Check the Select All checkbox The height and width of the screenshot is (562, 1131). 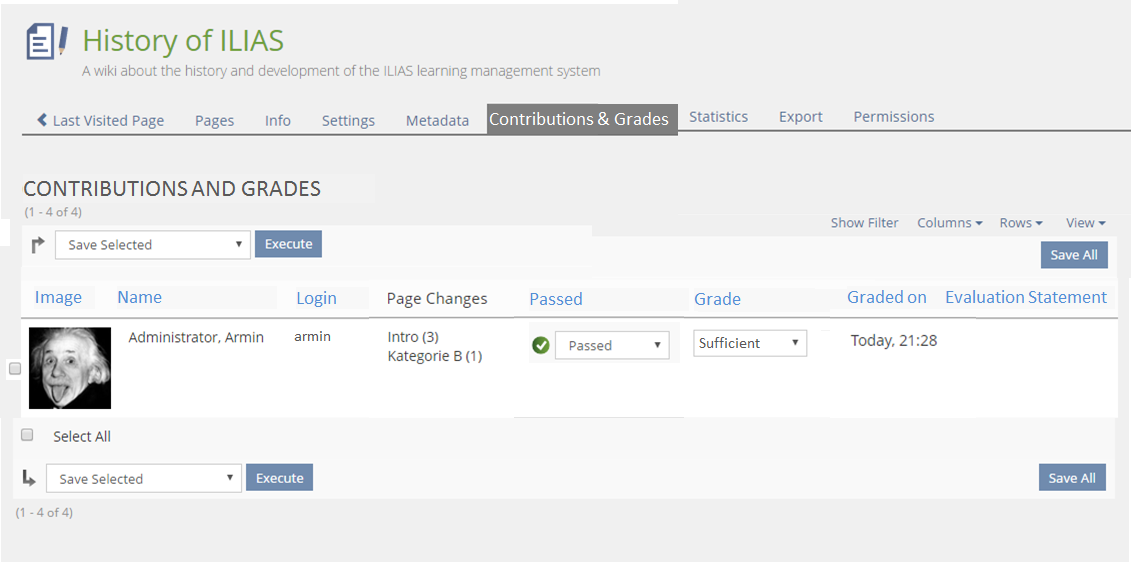click(x=28, y=435)
